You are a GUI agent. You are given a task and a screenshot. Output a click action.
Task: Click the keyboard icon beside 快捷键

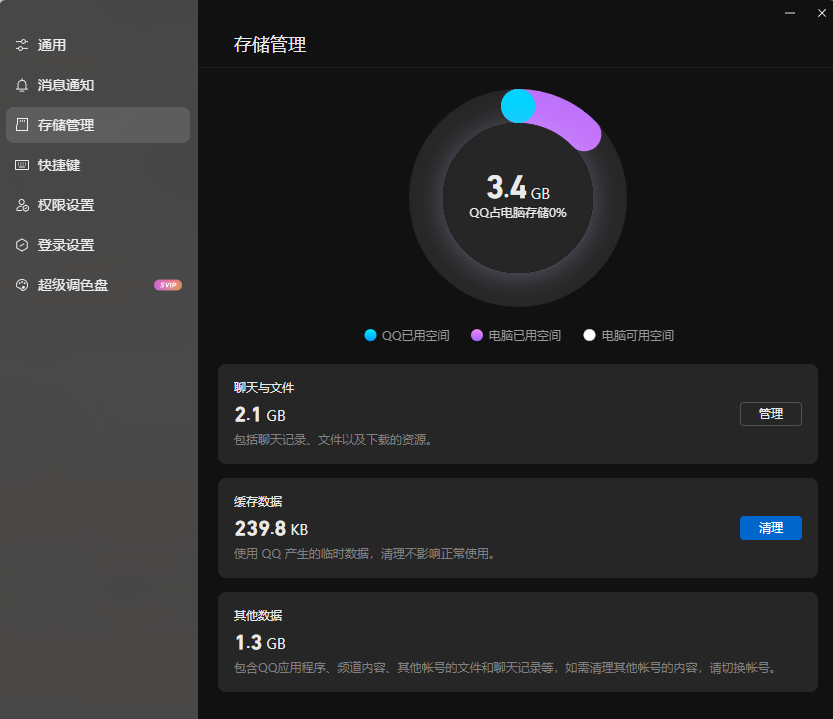point(22,165)
